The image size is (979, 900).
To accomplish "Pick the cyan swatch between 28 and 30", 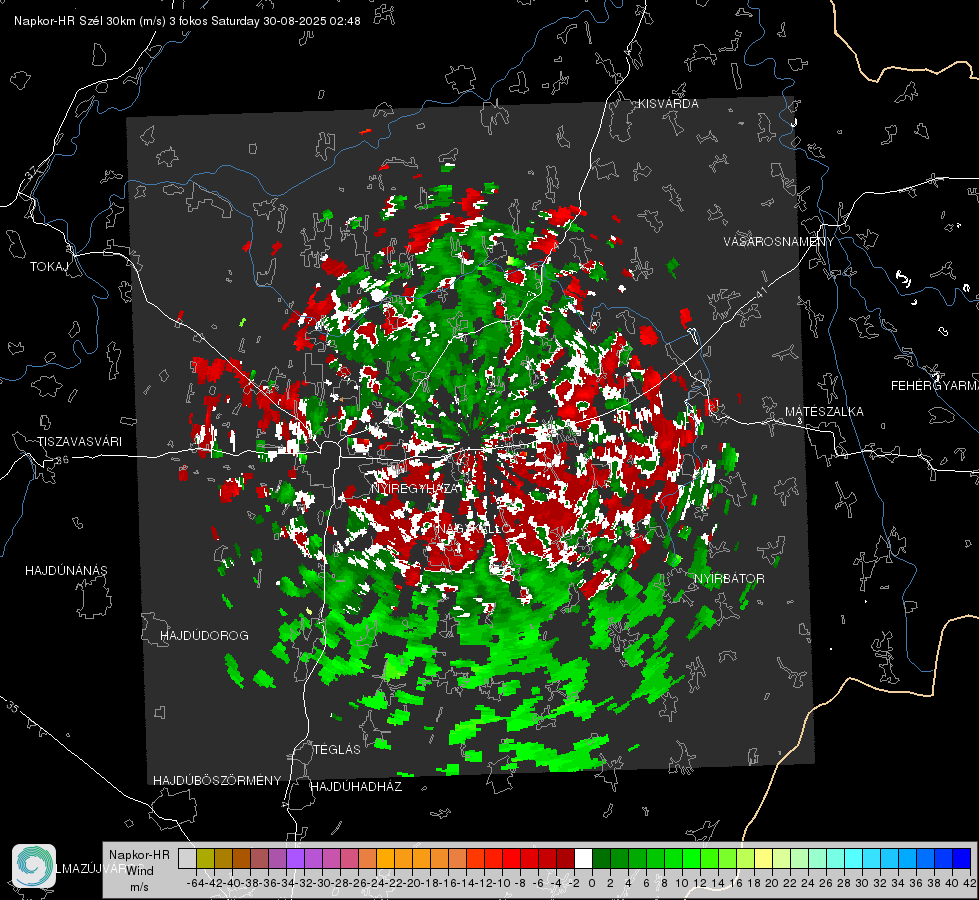I will coord(854,858).
